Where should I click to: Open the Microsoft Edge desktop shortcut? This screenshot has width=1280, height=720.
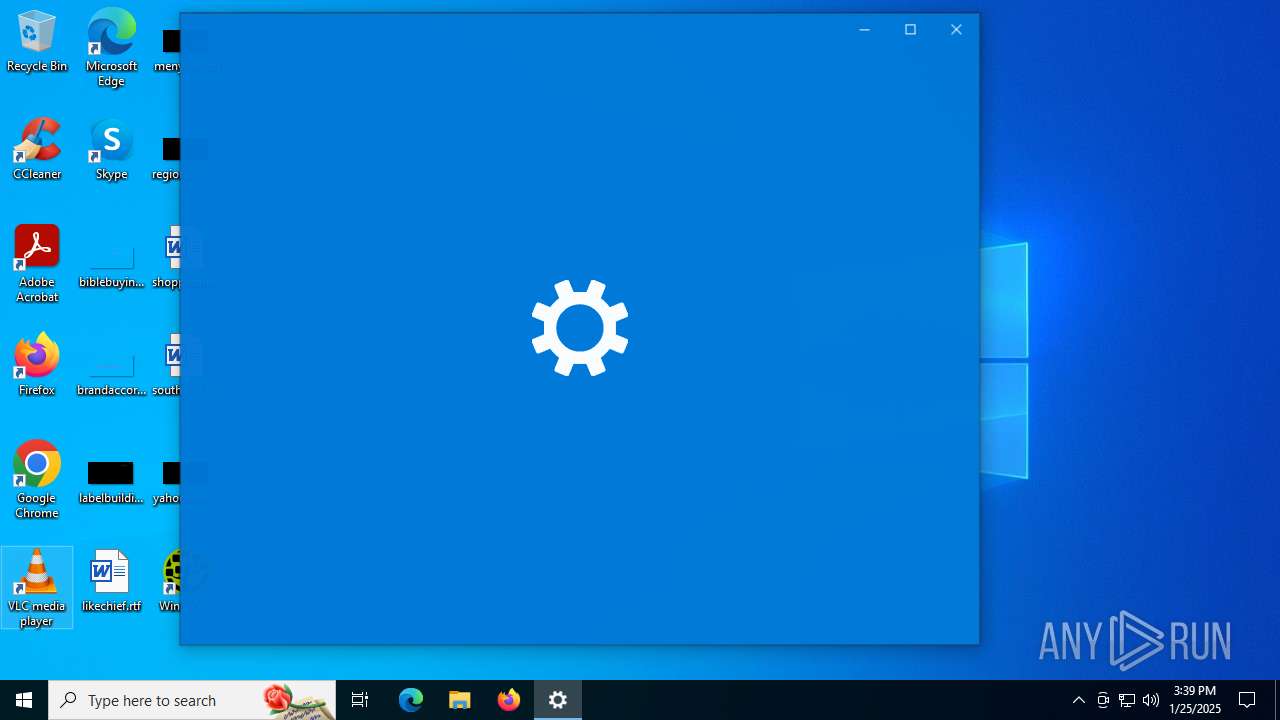pos(111,47)
